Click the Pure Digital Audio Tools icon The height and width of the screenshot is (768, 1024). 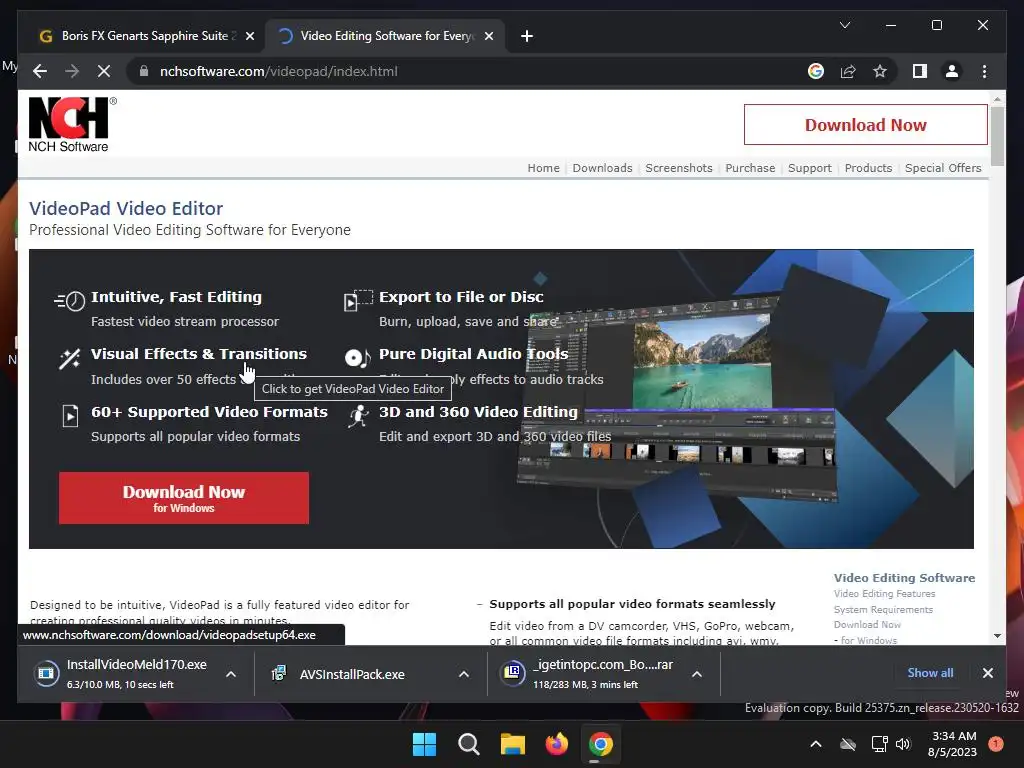point(357,357)
